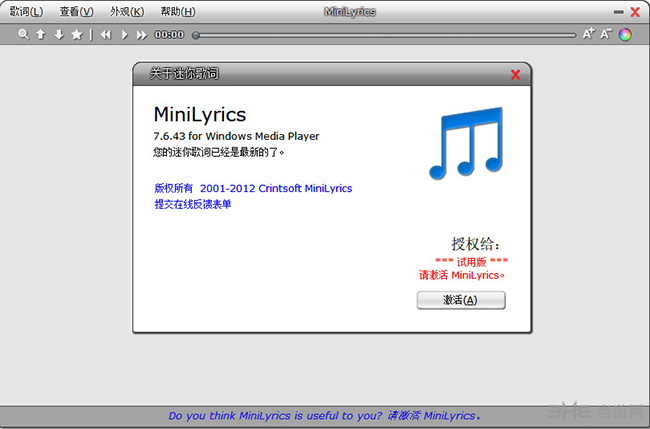This screenshot has height=429, width=650.
Task: Click the rewind previous track button
Action: click(x=106, y=35)
